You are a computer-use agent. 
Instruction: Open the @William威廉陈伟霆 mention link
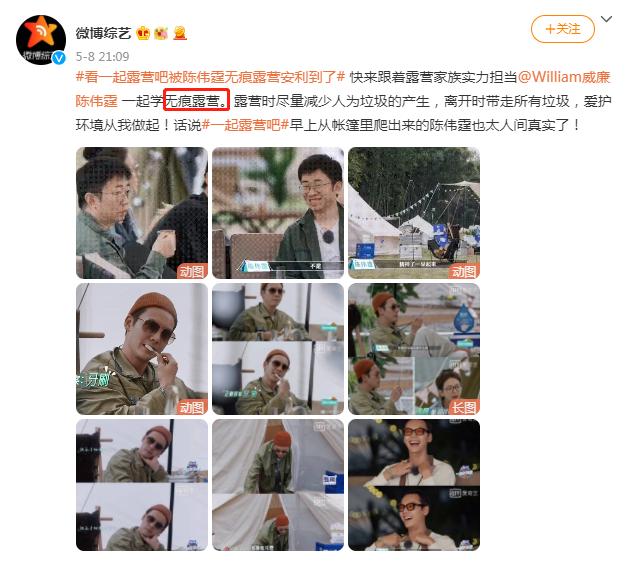click(343, 89)
